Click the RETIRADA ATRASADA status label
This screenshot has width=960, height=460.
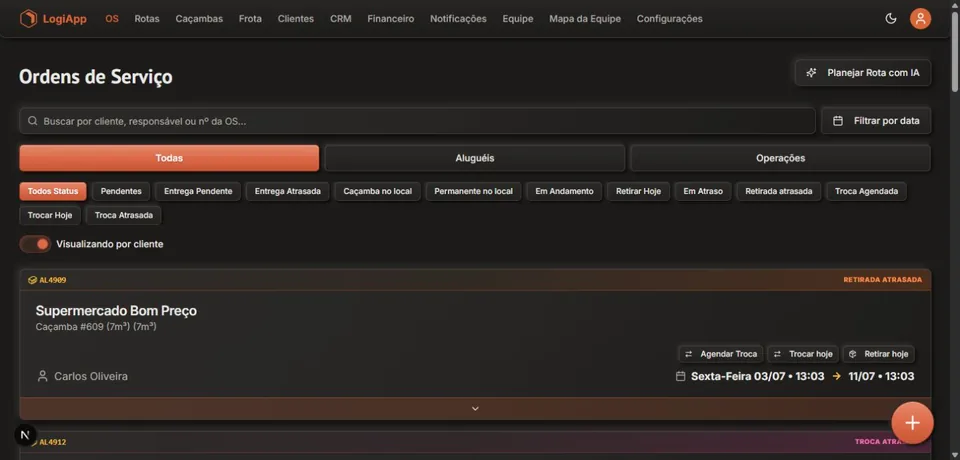tap(883, 280)
